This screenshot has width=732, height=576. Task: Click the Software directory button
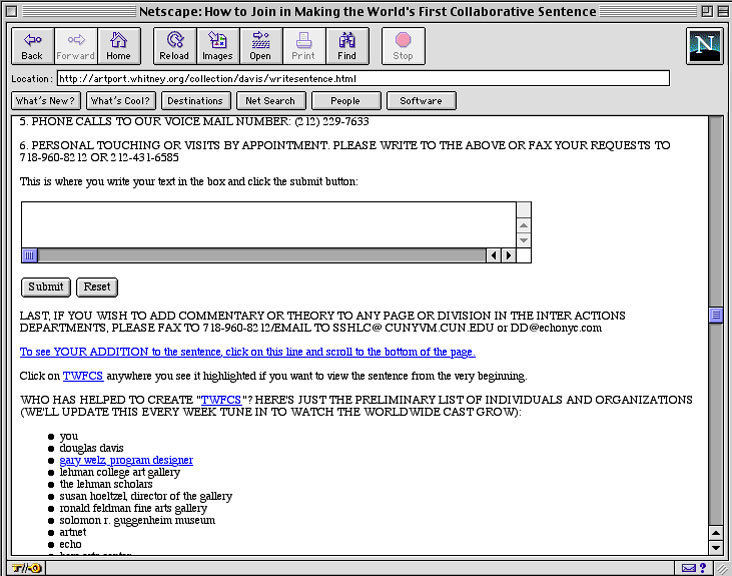(421, 101)
